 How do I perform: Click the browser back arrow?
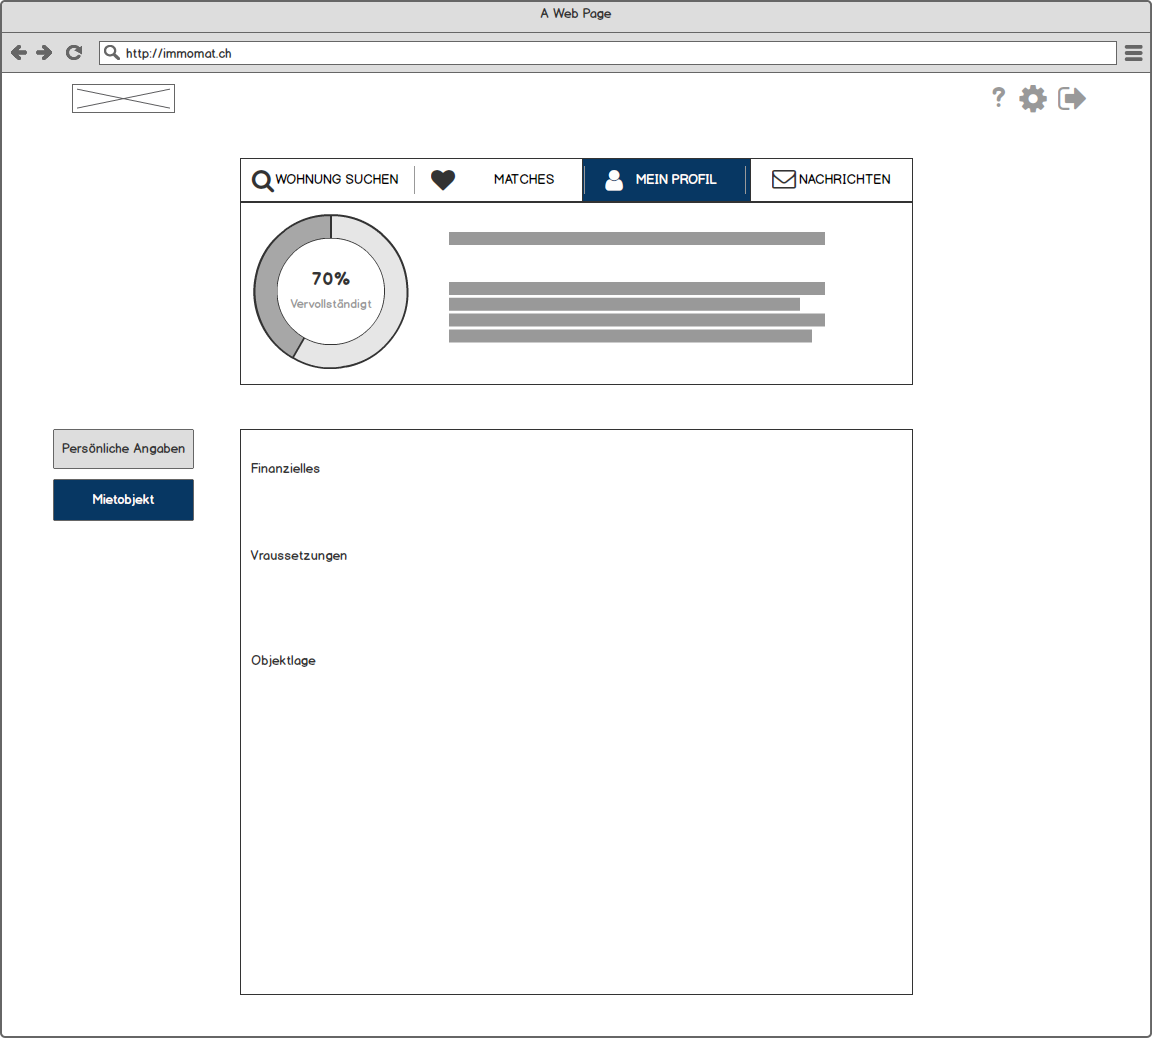click(19, 53)
